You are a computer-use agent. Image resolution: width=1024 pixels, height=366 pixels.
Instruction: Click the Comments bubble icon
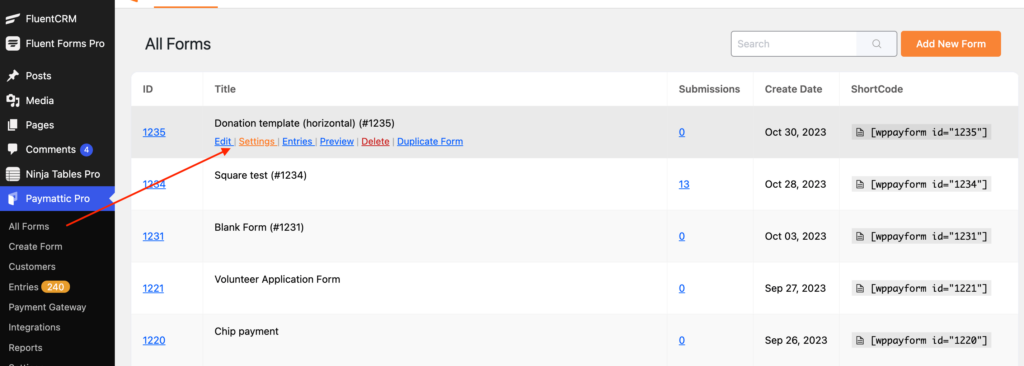click(12, 150)
